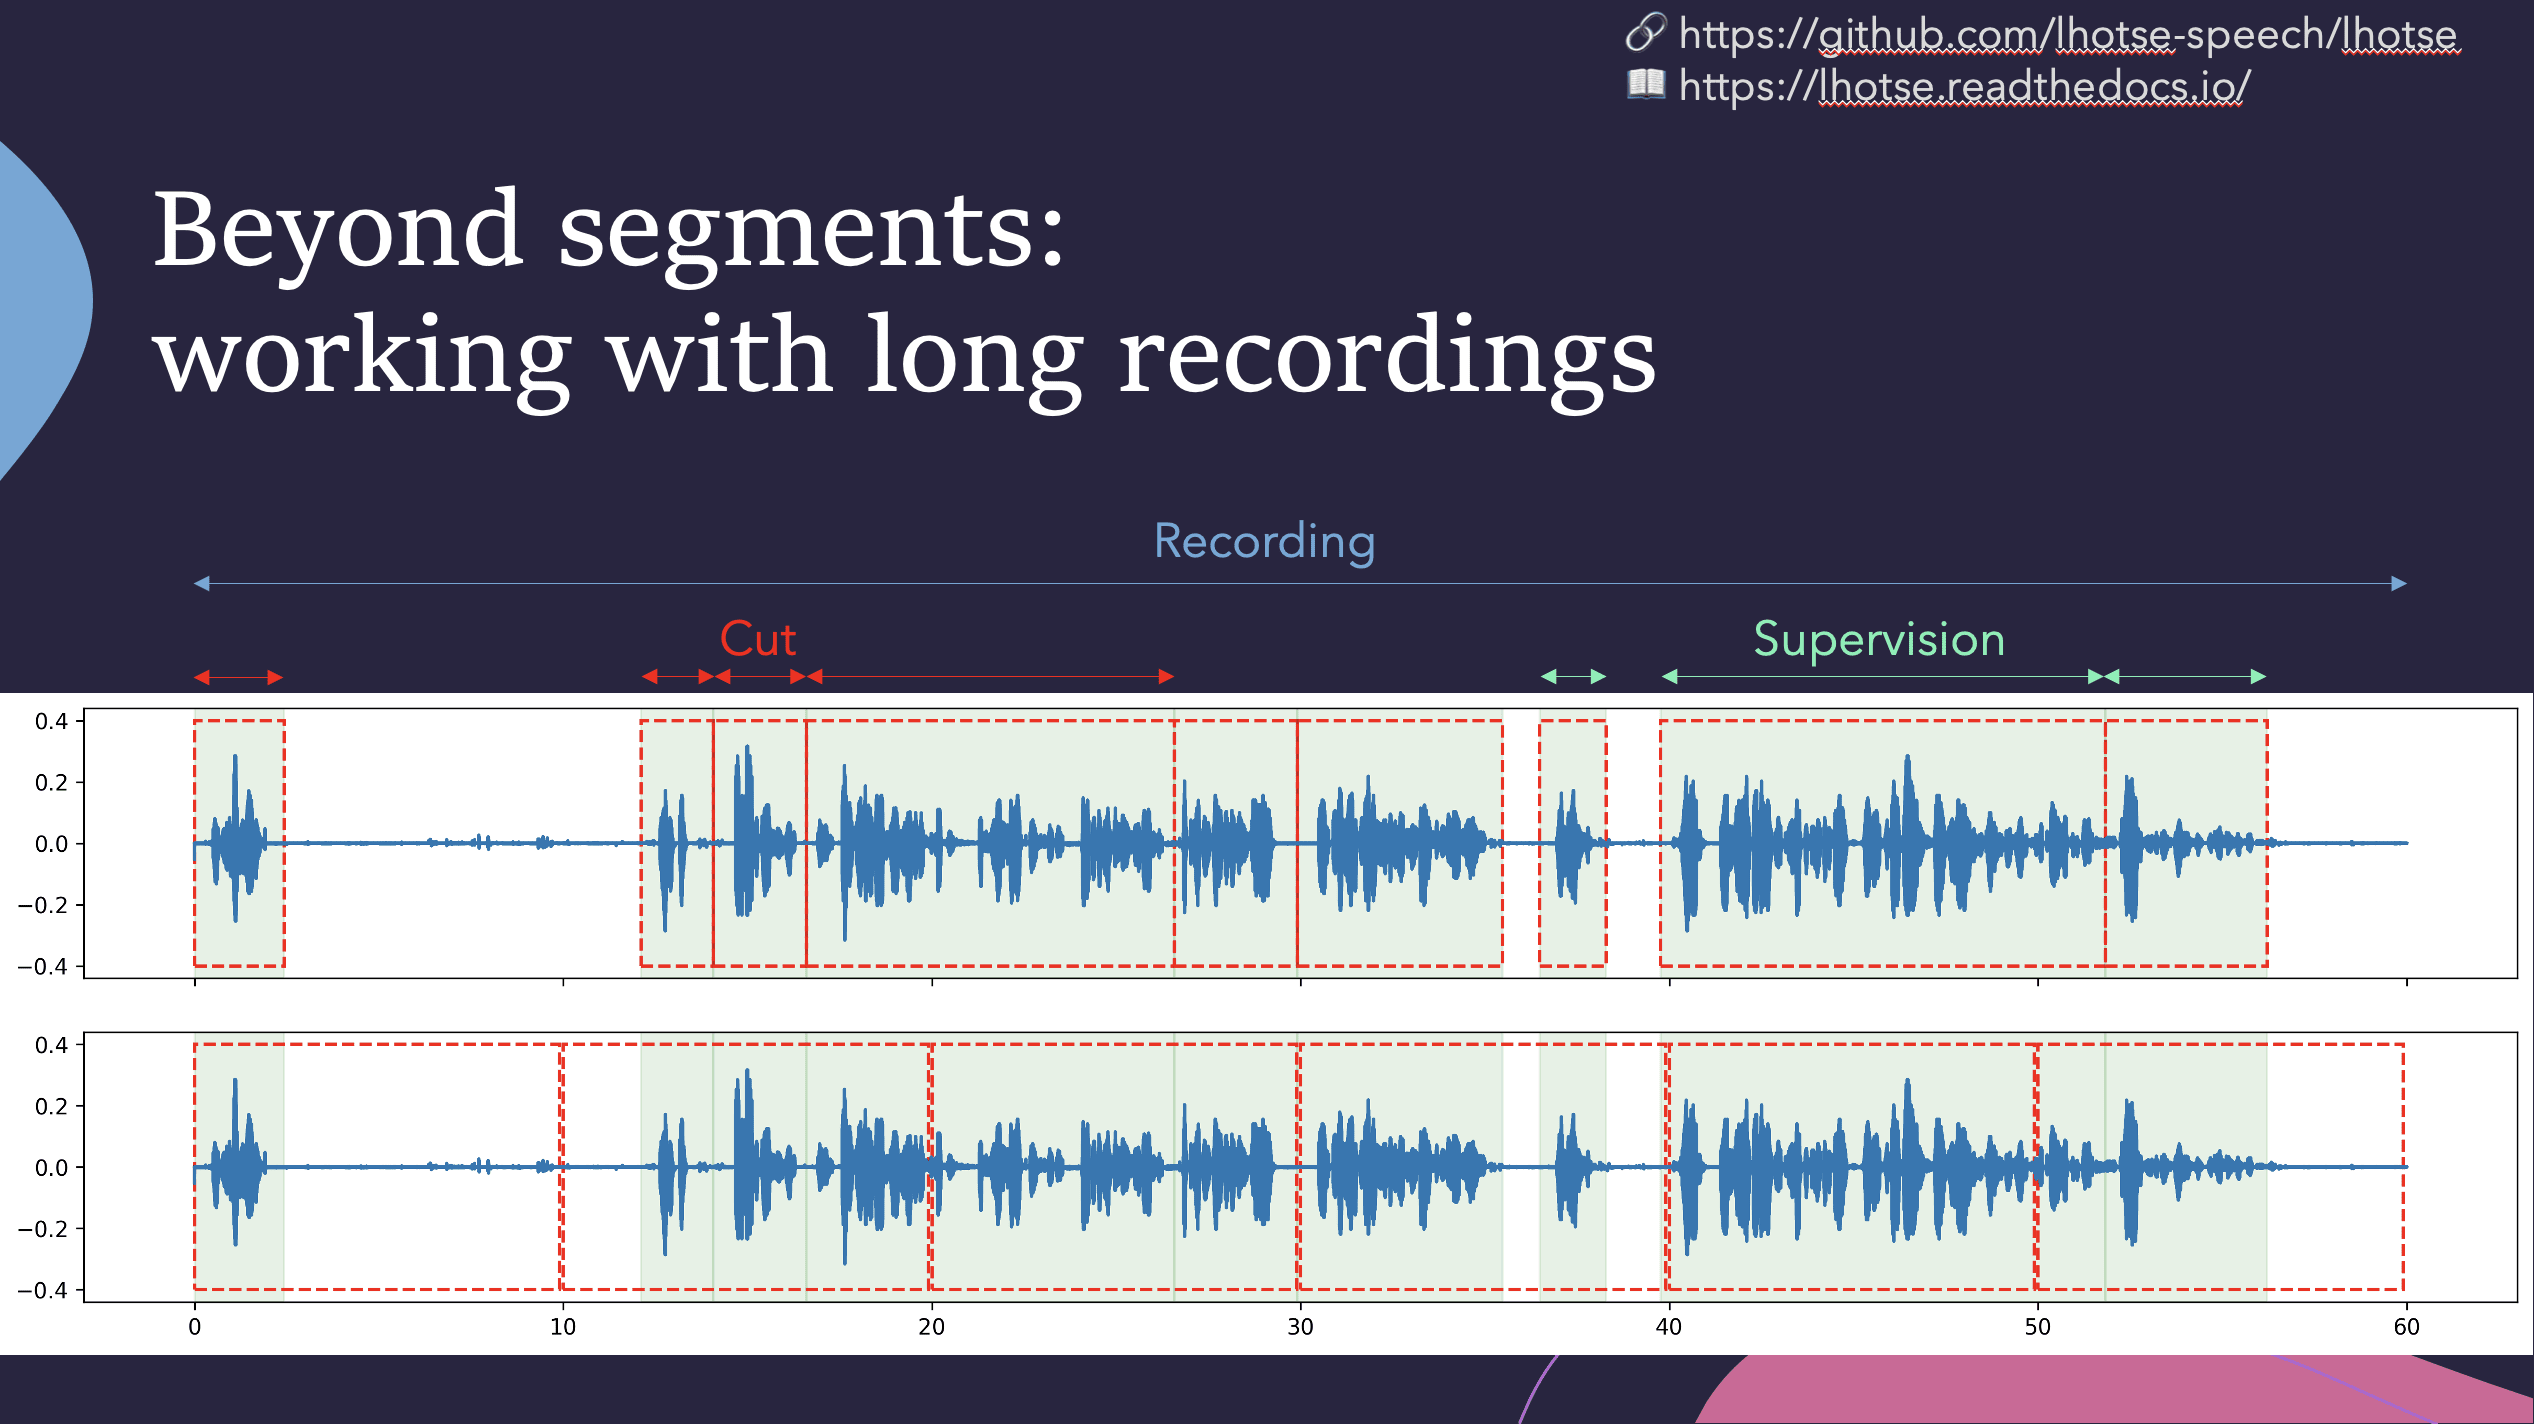Image resolution: width=2534 pixels, height=1424 pixels.
Task: Open the lhotse.readthedocs.io link
Action: pyautogui.click(x=1964, y=87)
